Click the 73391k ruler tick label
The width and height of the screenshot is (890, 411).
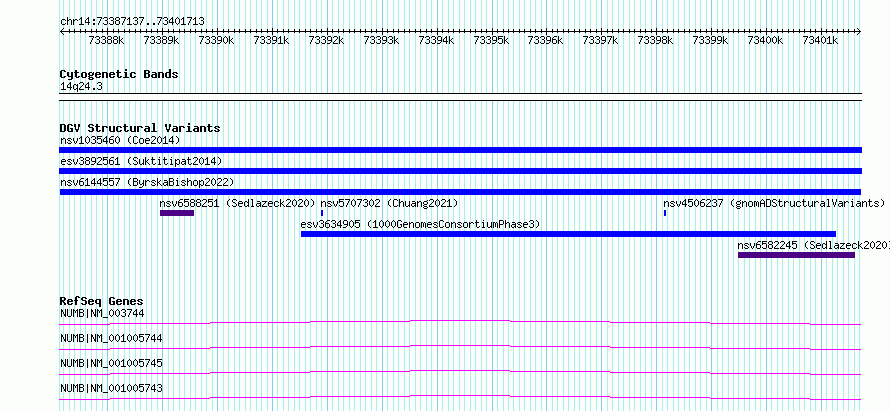point(271,40)
